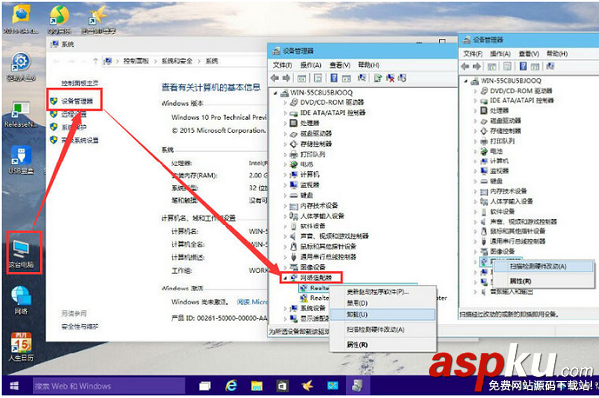This screenshot has width=599, height=398.
Task: Select 通用串行总线控制器 in middle Device Manager
Action: 328,257
